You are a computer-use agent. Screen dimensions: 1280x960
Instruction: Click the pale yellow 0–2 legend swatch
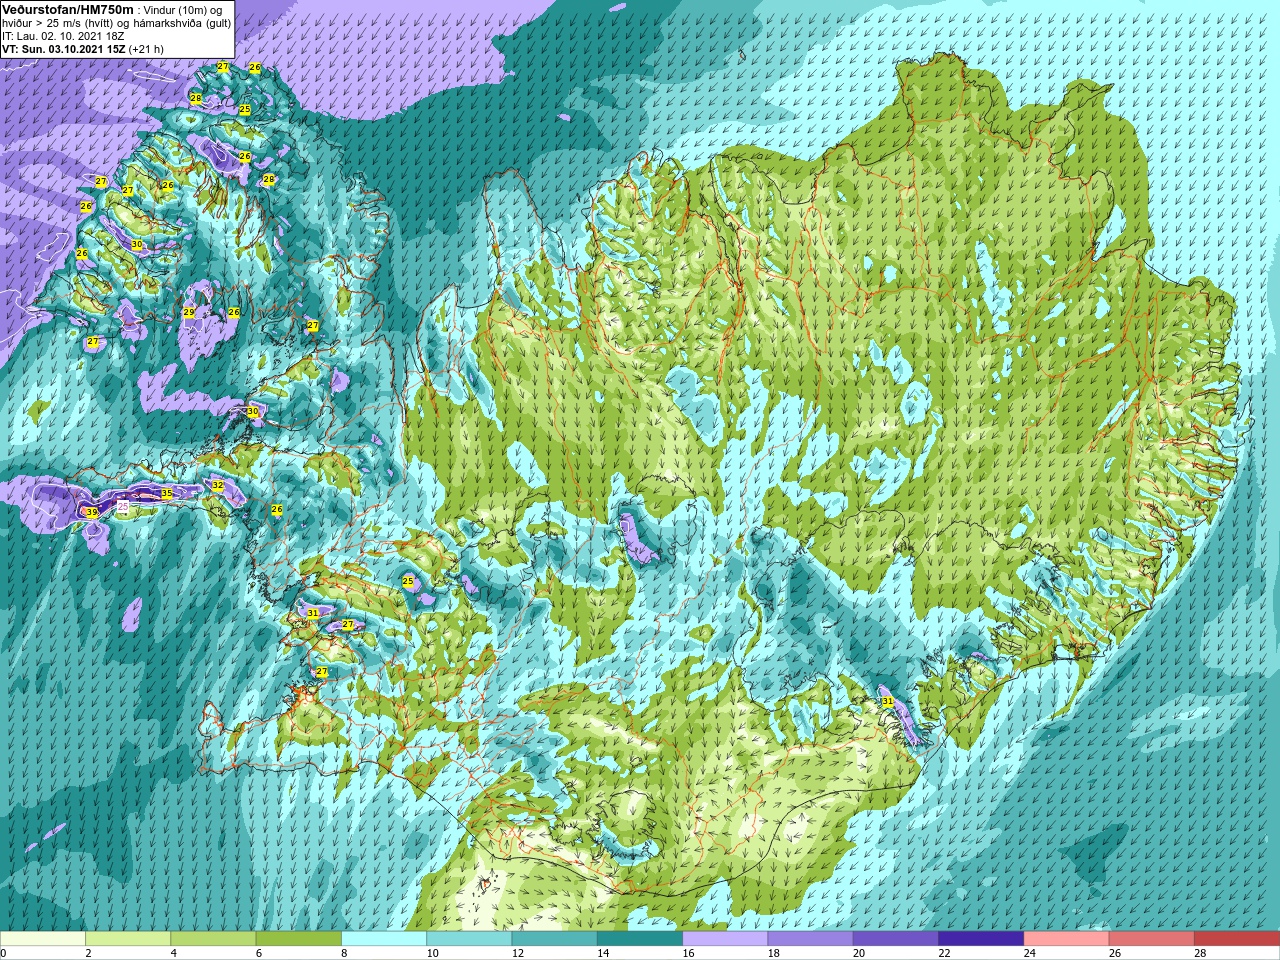pos(43,939)
